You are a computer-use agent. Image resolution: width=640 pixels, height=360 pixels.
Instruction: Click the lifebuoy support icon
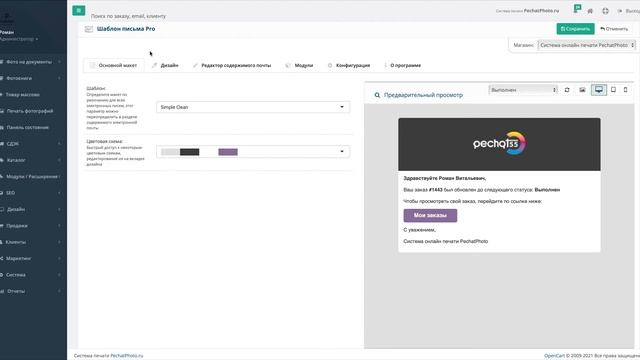click(x=605, y=11)
